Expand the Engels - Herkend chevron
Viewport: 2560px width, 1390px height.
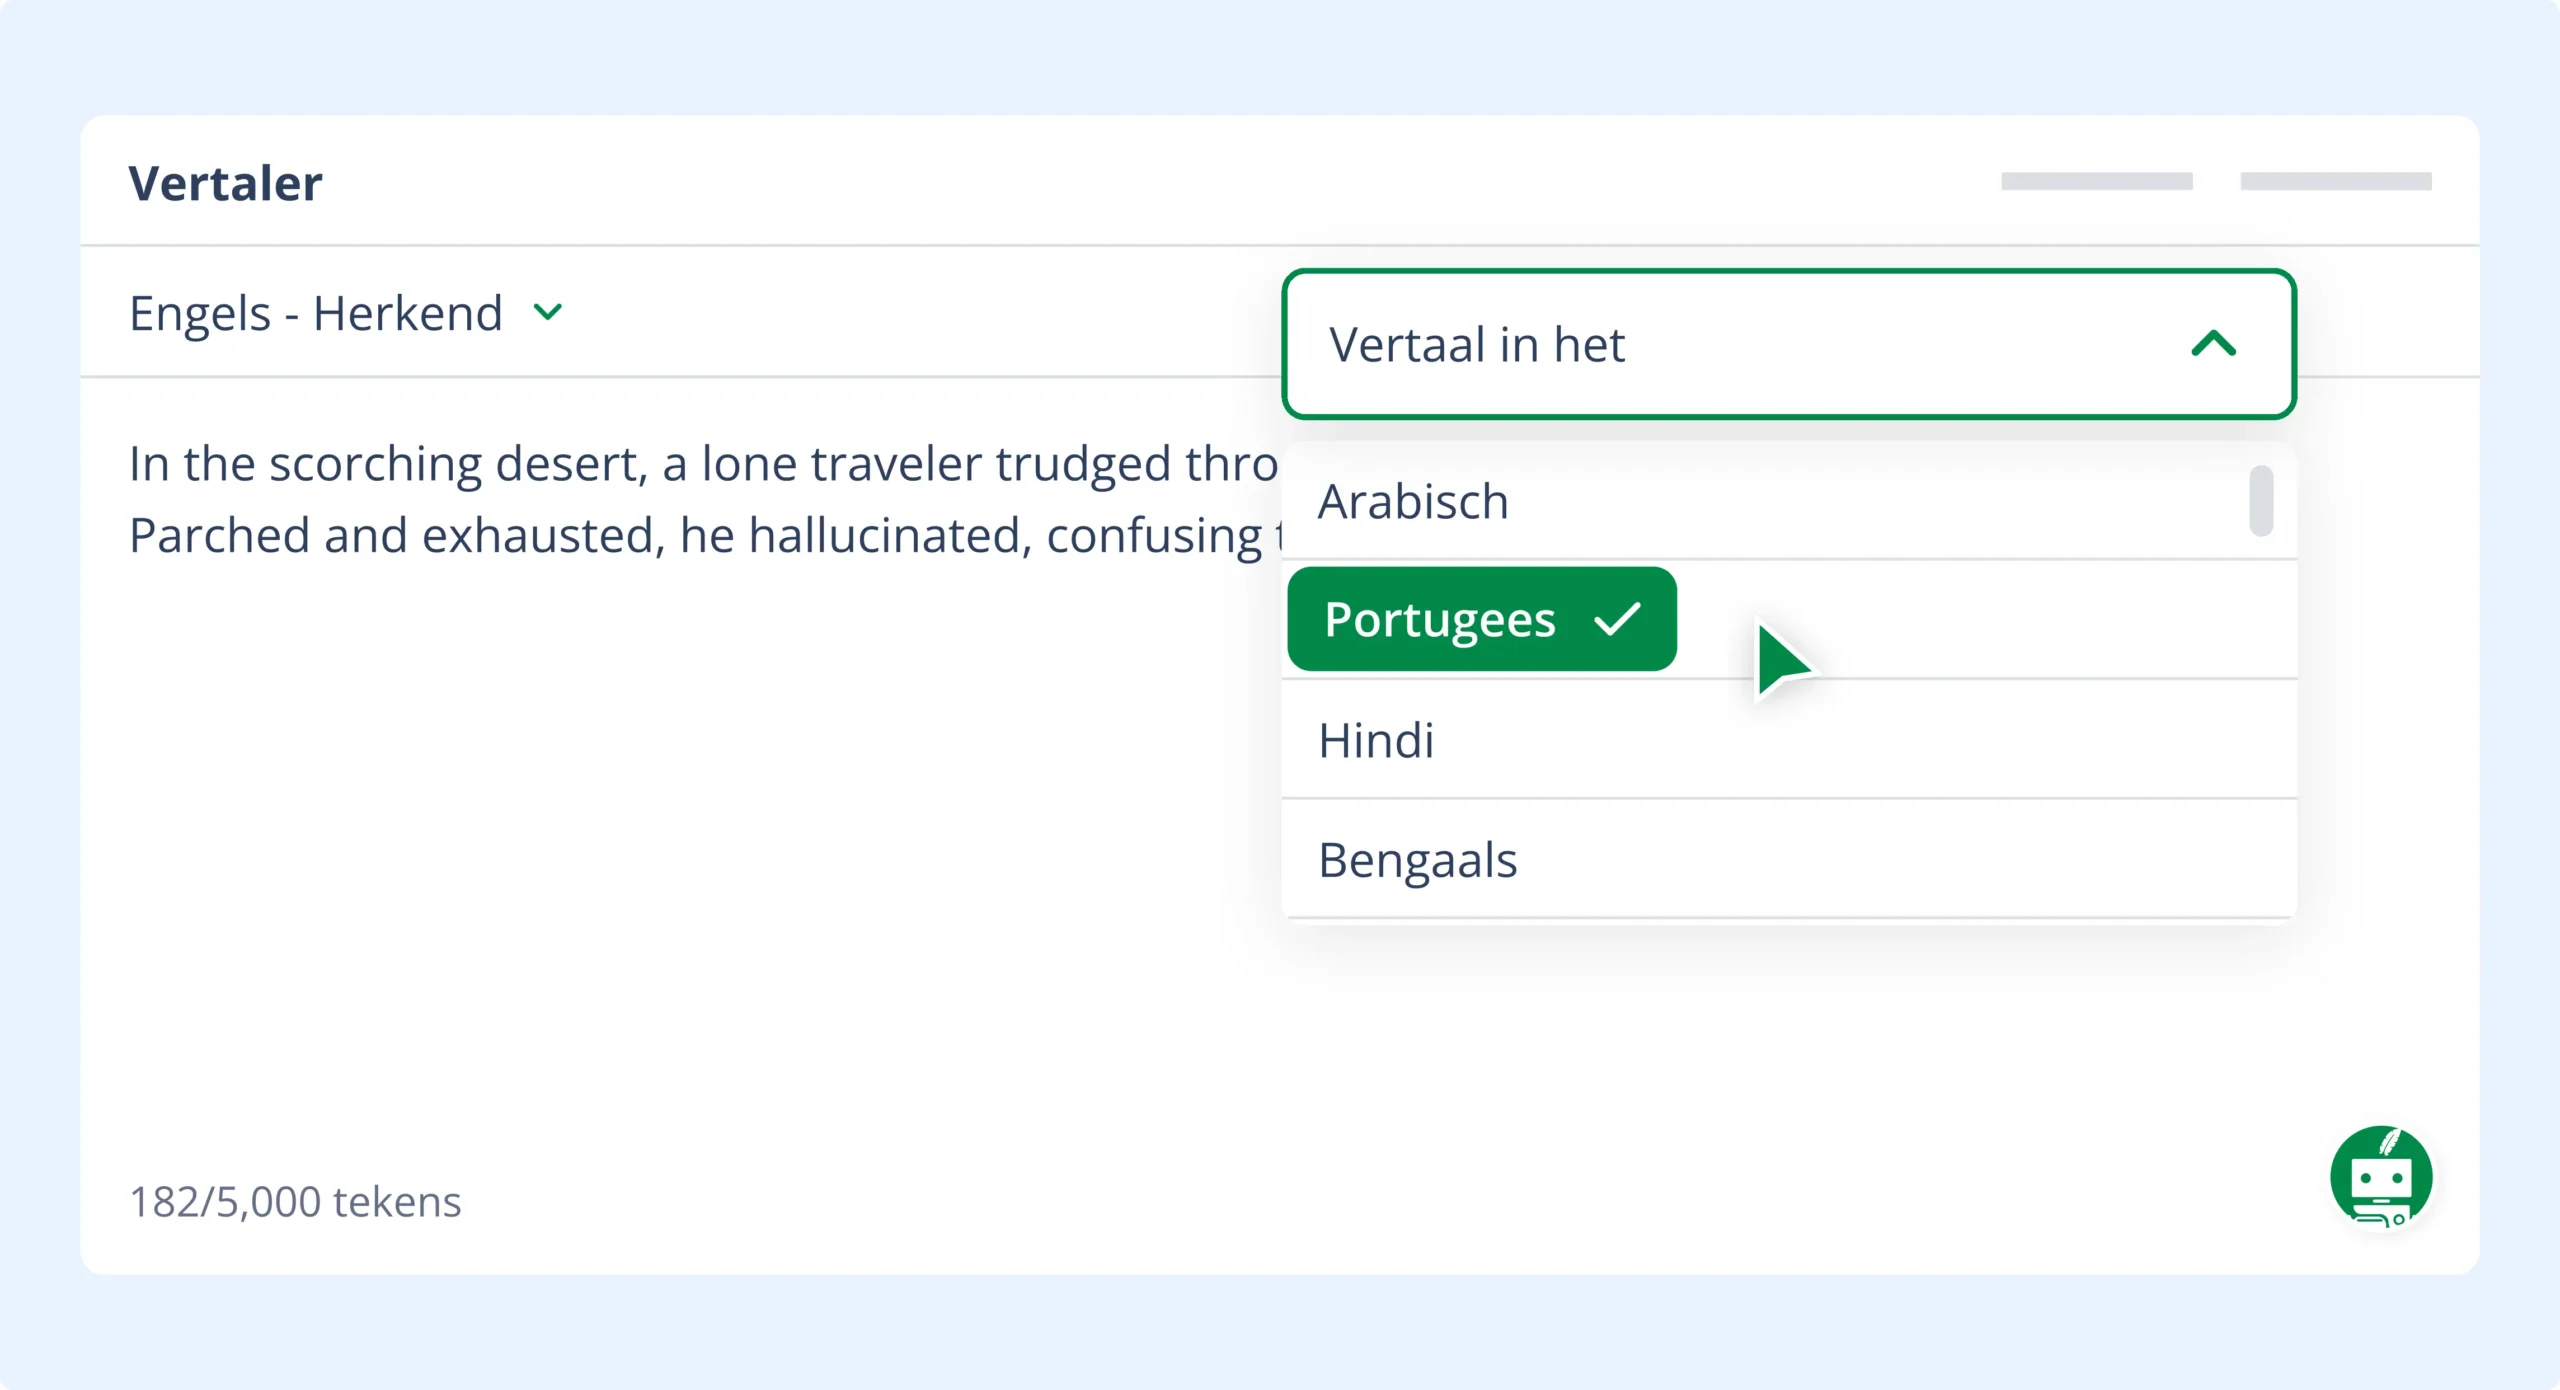(x=548, y=312)
